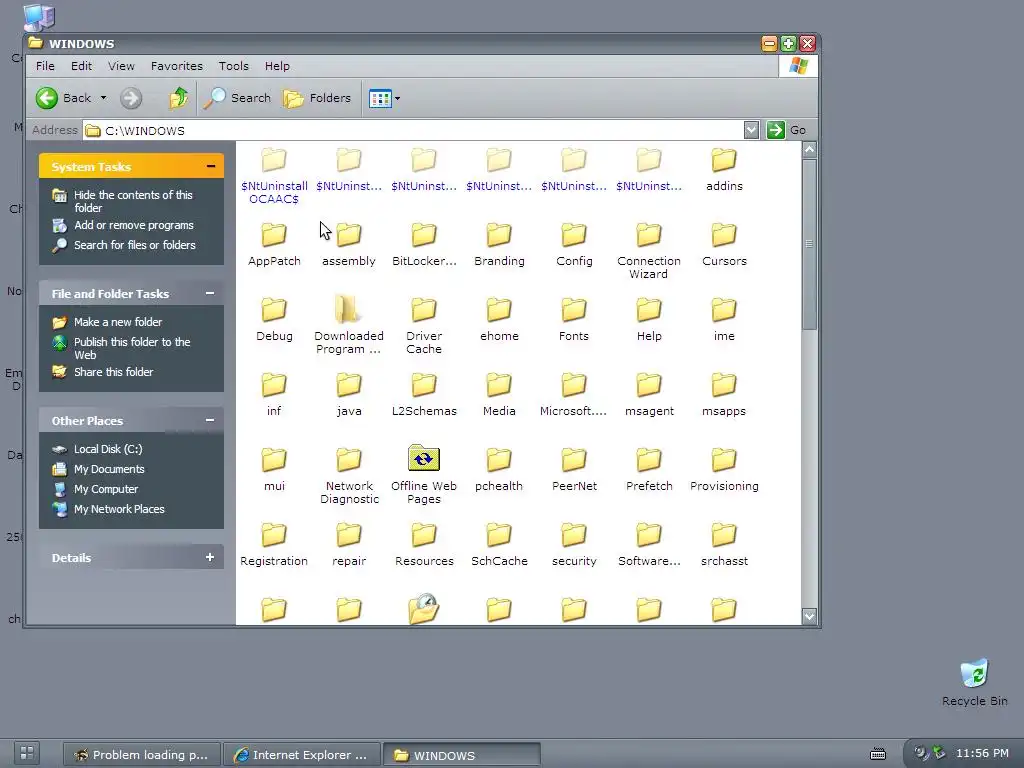1024x768 pixels.
Task: Open the Views dropdown arrow
Action: point(397,99)
